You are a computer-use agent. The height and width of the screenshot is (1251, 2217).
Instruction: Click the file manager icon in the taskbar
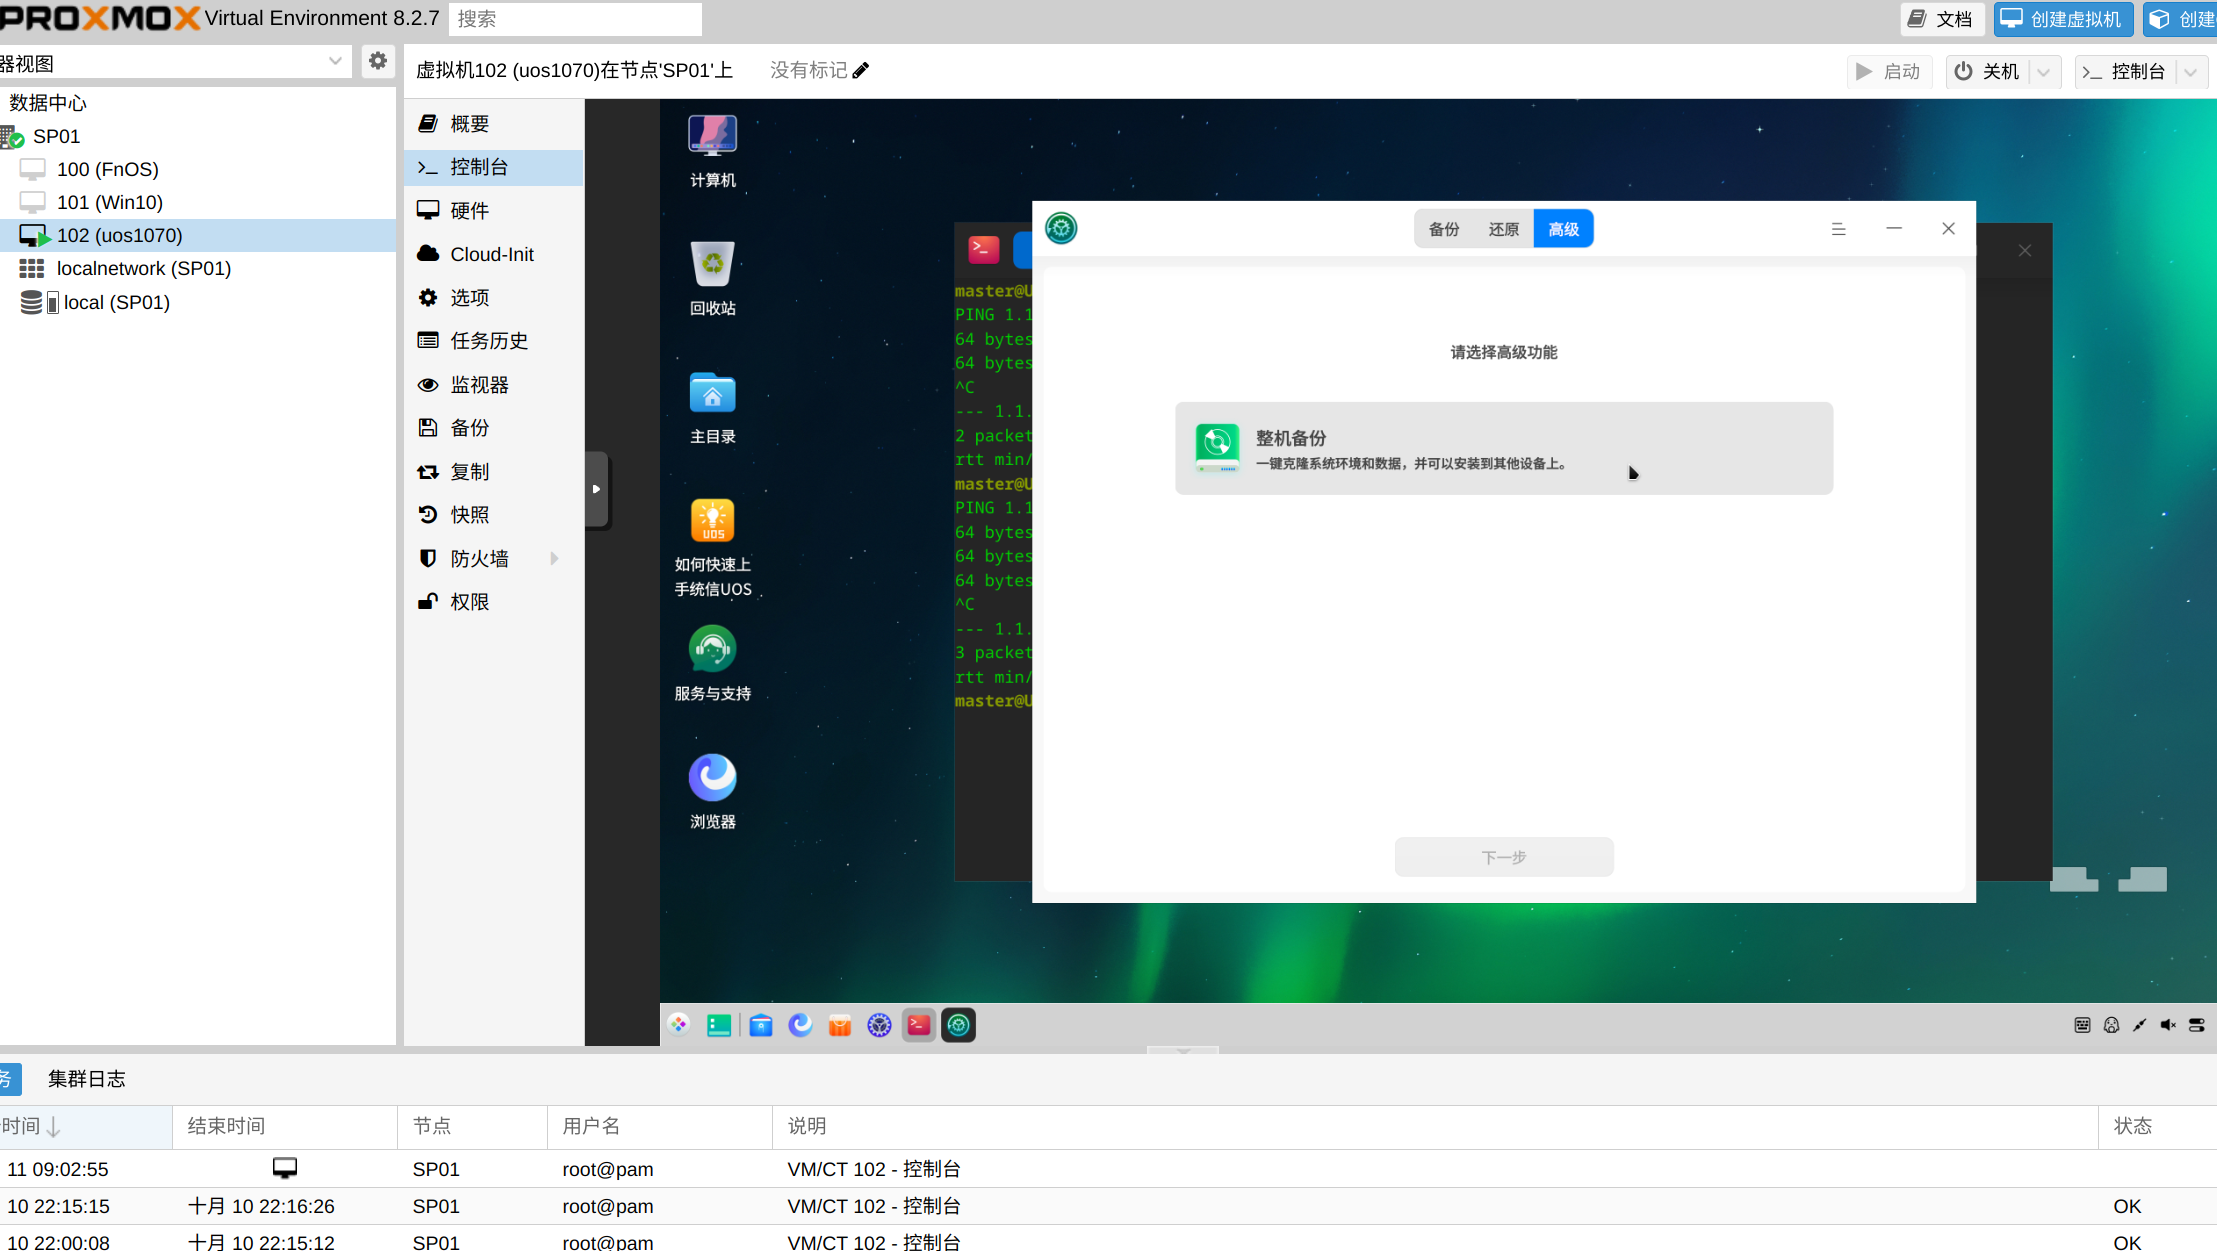(761, 1024)
